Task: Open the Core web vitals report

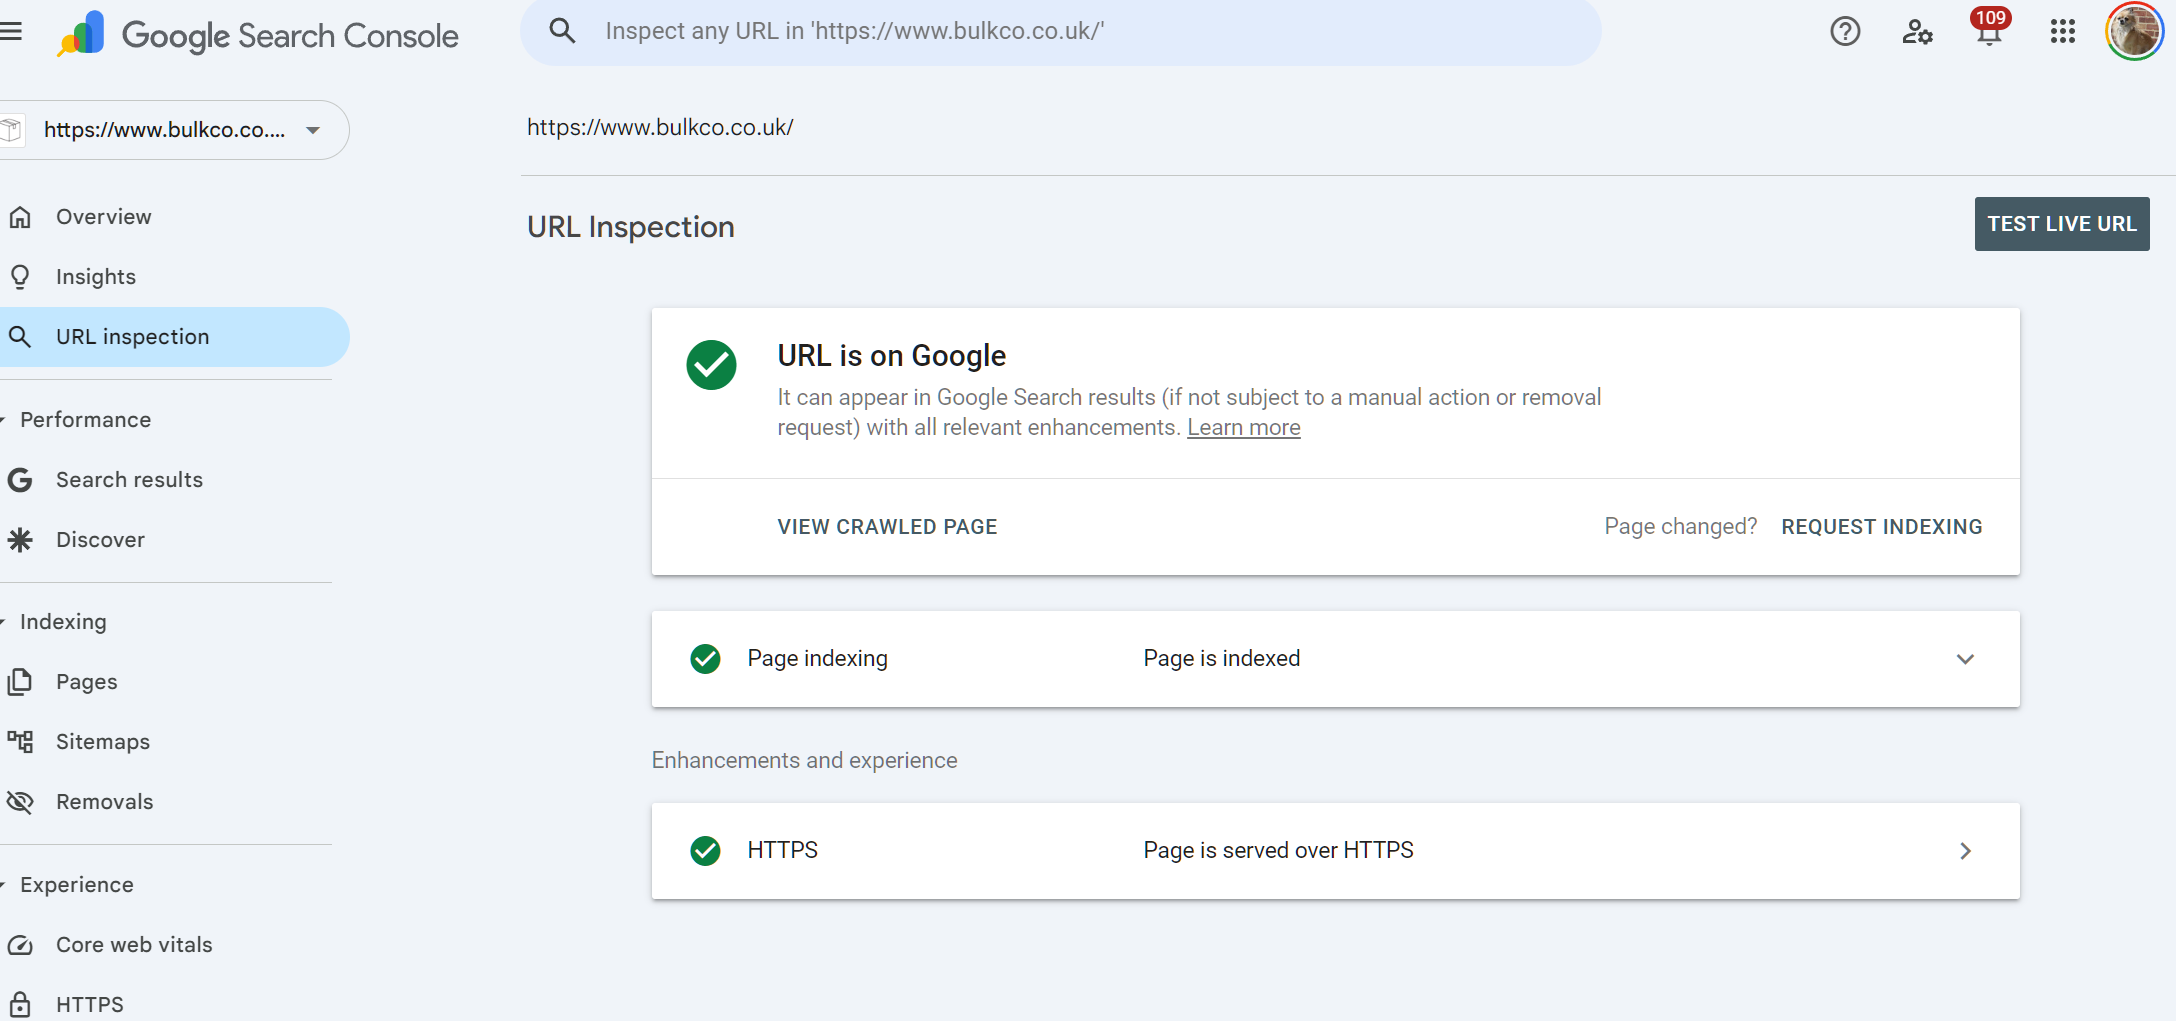Action: [x=133, y=945]
